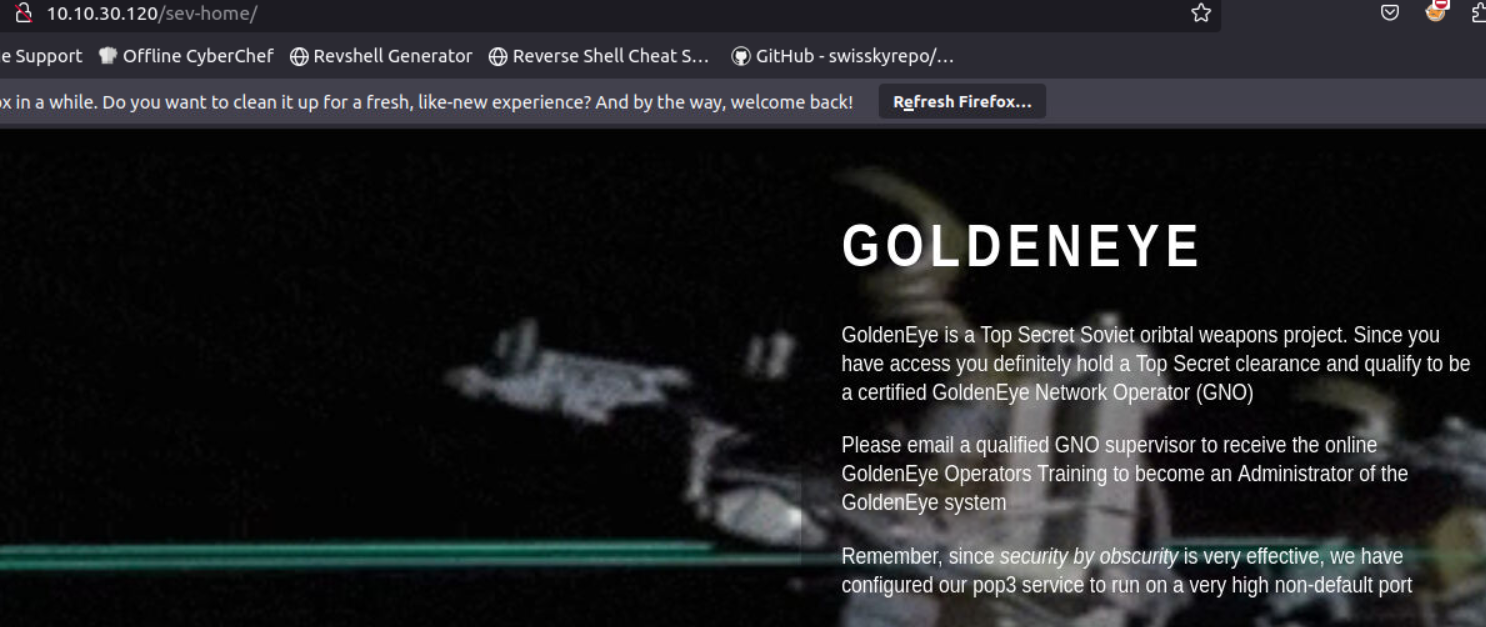Open Offline CyberChef bookmark
The height and width of the screenshot is (627, 1486).
coord(186,56)
